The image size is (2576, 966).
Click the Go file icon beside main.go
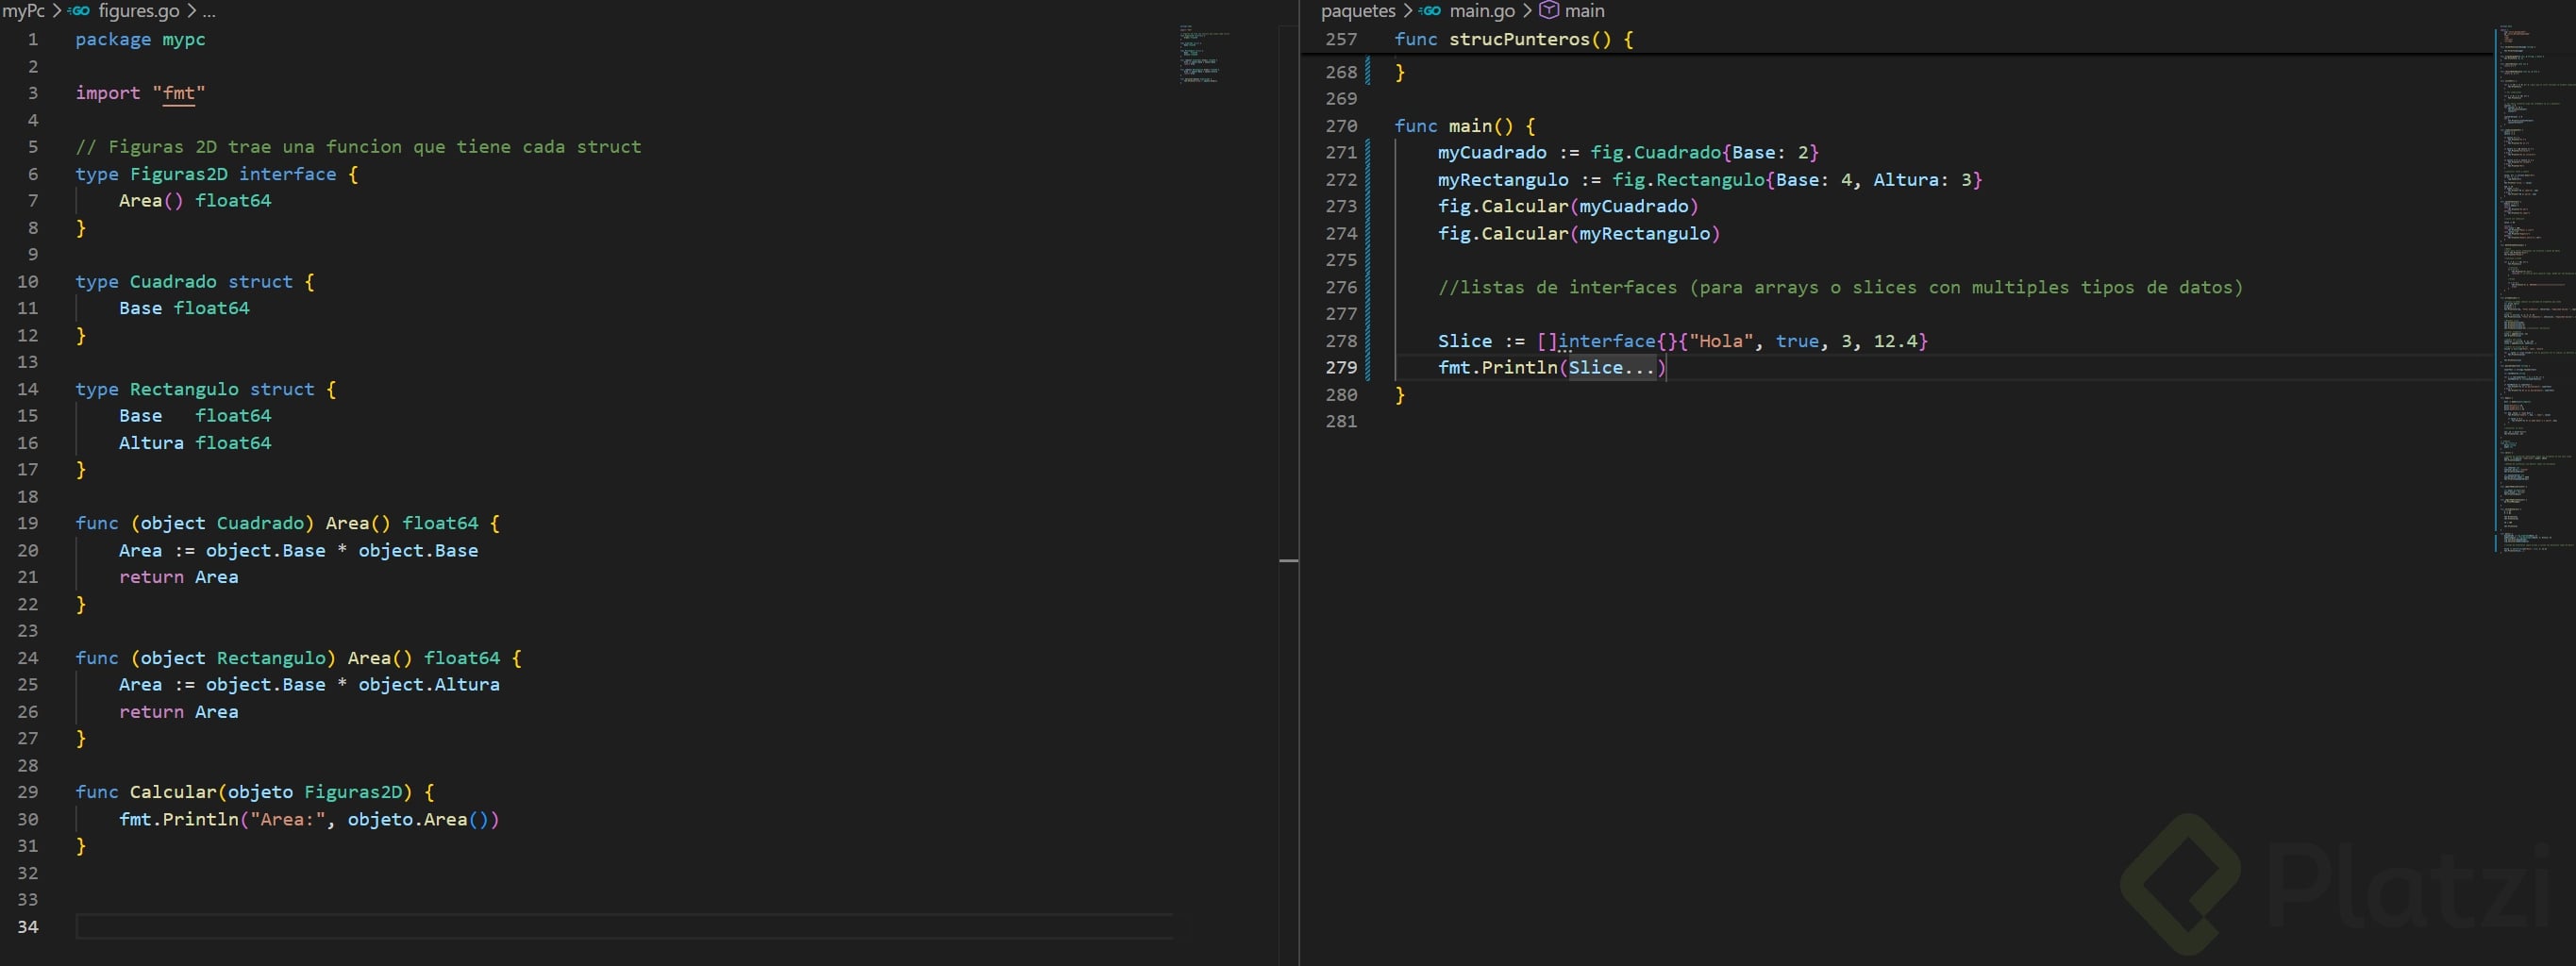pos(1430,11)
